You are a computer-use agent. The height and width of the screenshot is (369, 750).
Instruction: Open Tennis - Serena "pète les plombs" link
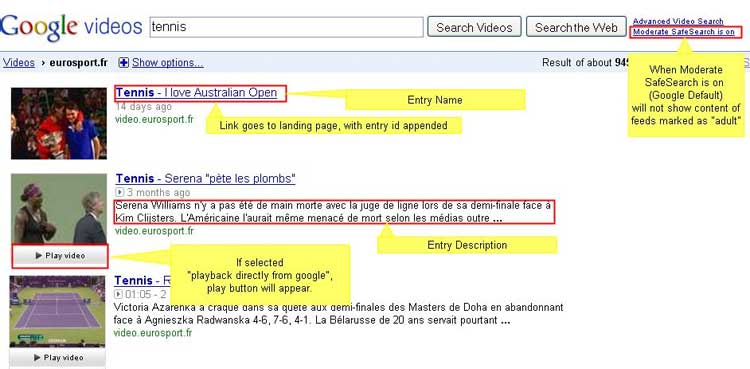pyautogui.click(x=205, y=179)
